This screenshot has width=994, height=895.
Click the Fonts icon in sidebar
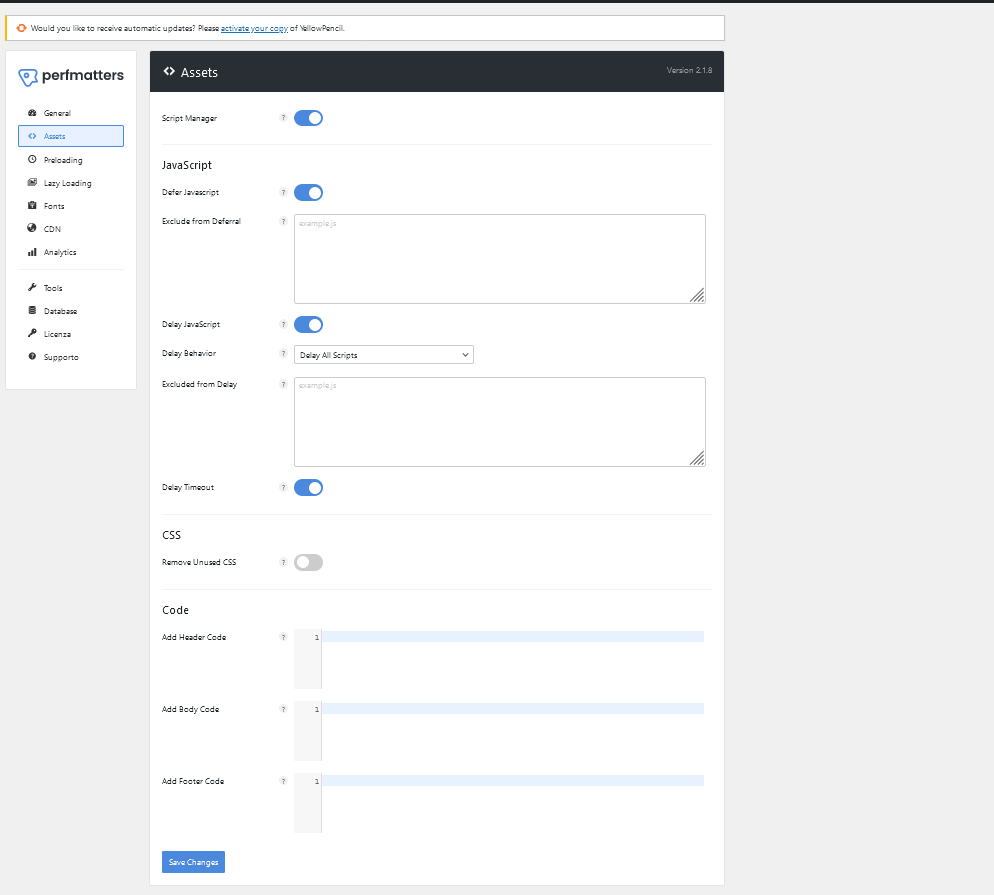[x=32, y=205]
